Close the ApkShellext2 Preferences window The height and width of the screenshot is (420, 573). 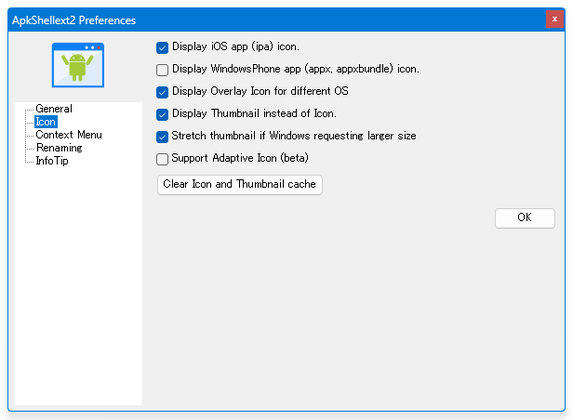tap(554, 19)
